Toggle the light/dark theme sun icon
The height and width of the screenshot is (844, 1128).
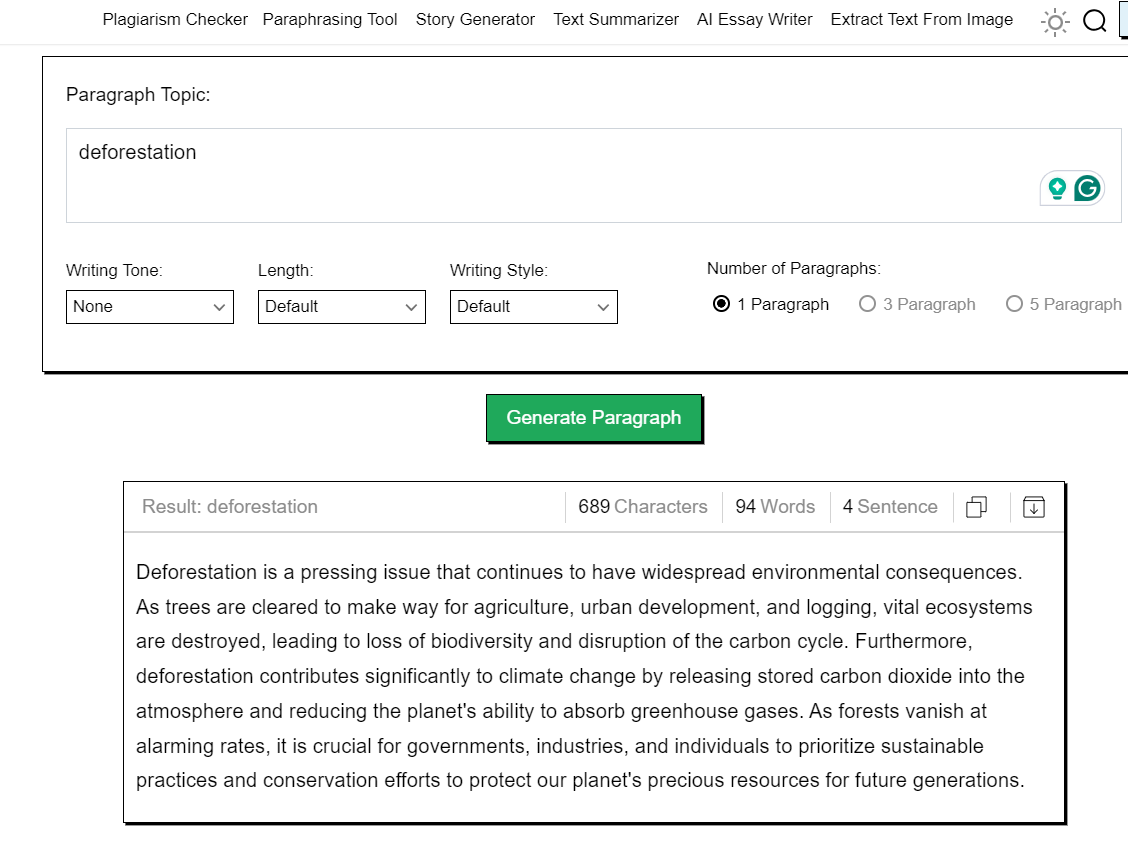1055,22
